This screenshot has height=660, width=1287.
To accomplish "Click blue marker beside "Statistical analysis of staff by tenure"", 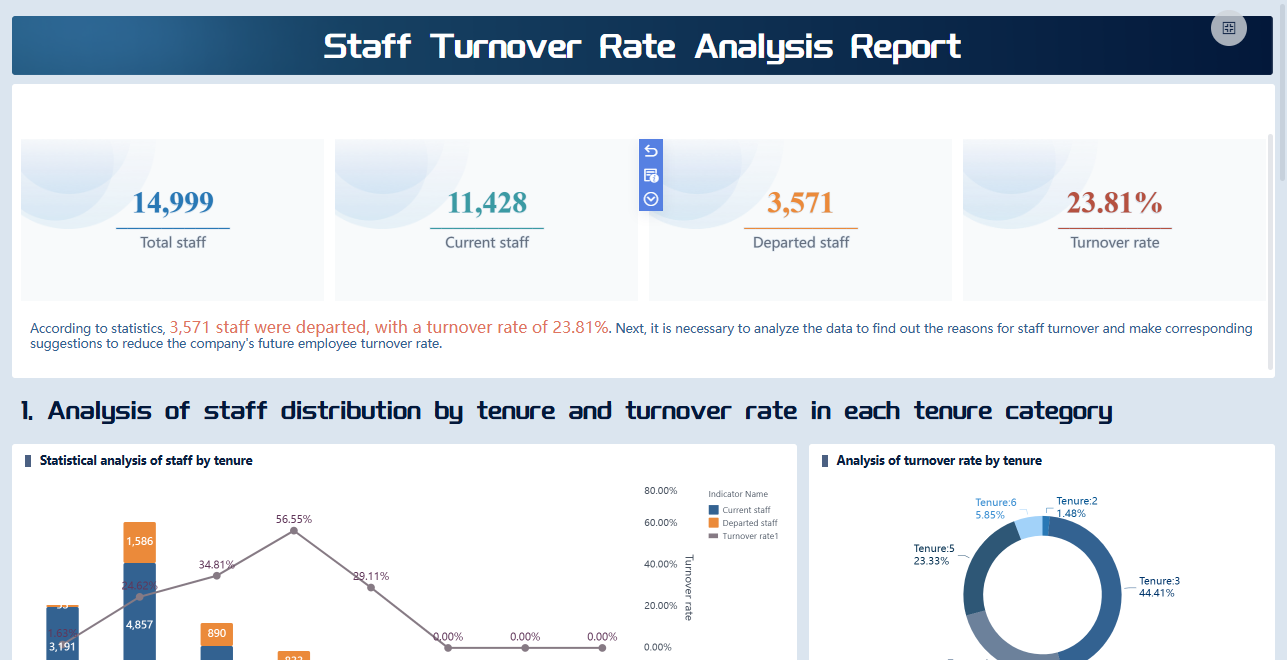I will [x=26, y=460].
